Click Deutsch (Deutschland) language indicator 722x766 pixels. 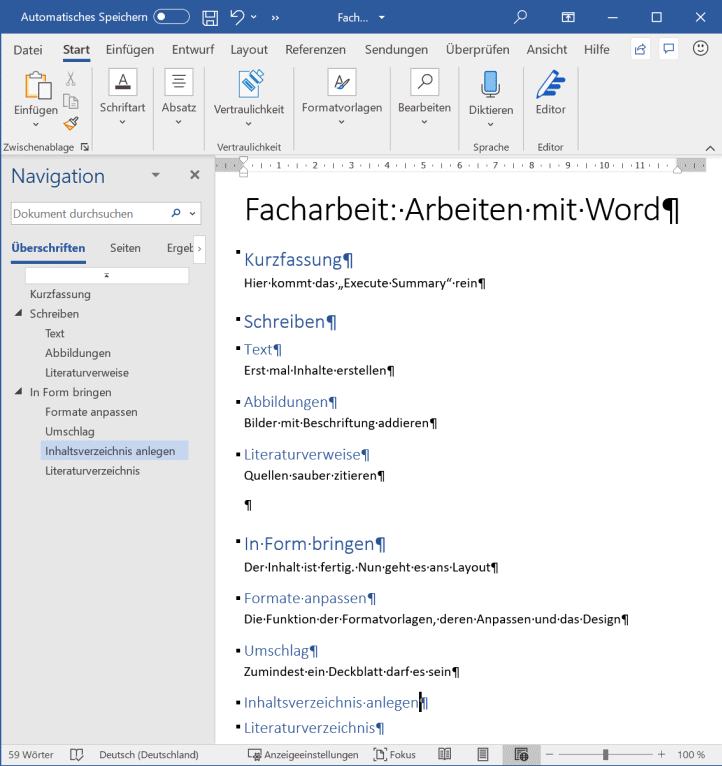click(x=149, y=755)
